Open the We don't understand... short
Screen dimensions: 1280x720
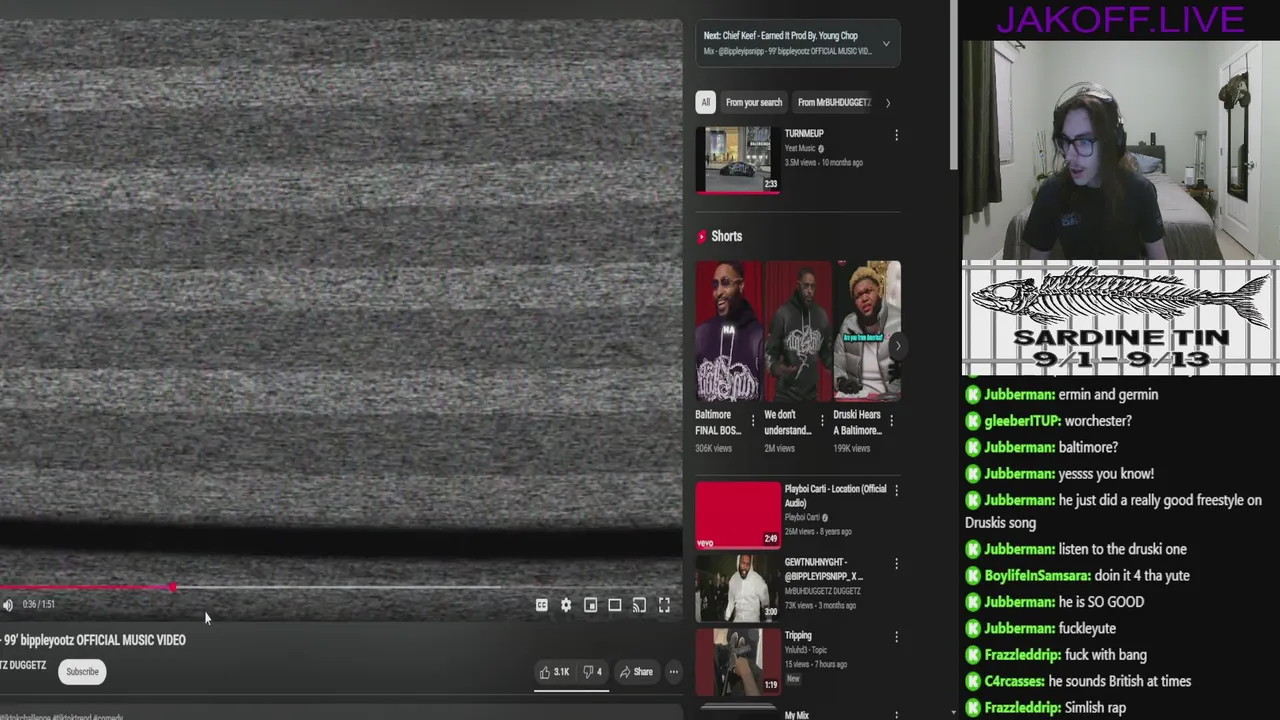(x=797, y=331)
